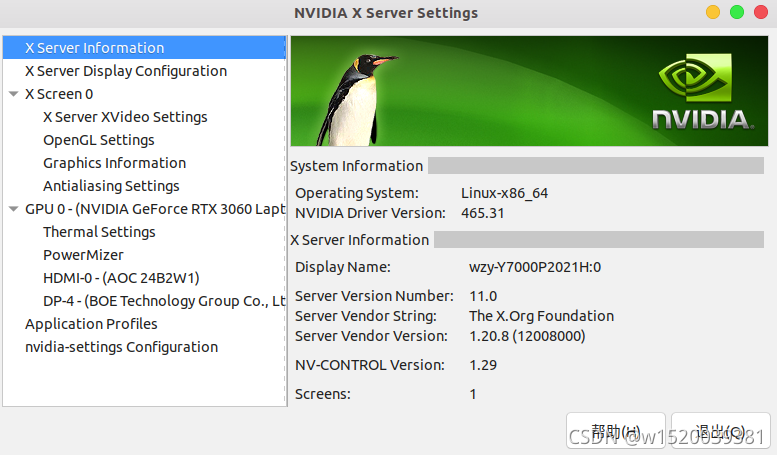This screenshot has height=455, width=777.
Task: Click the System Information section heading
Action: [356, 166]
